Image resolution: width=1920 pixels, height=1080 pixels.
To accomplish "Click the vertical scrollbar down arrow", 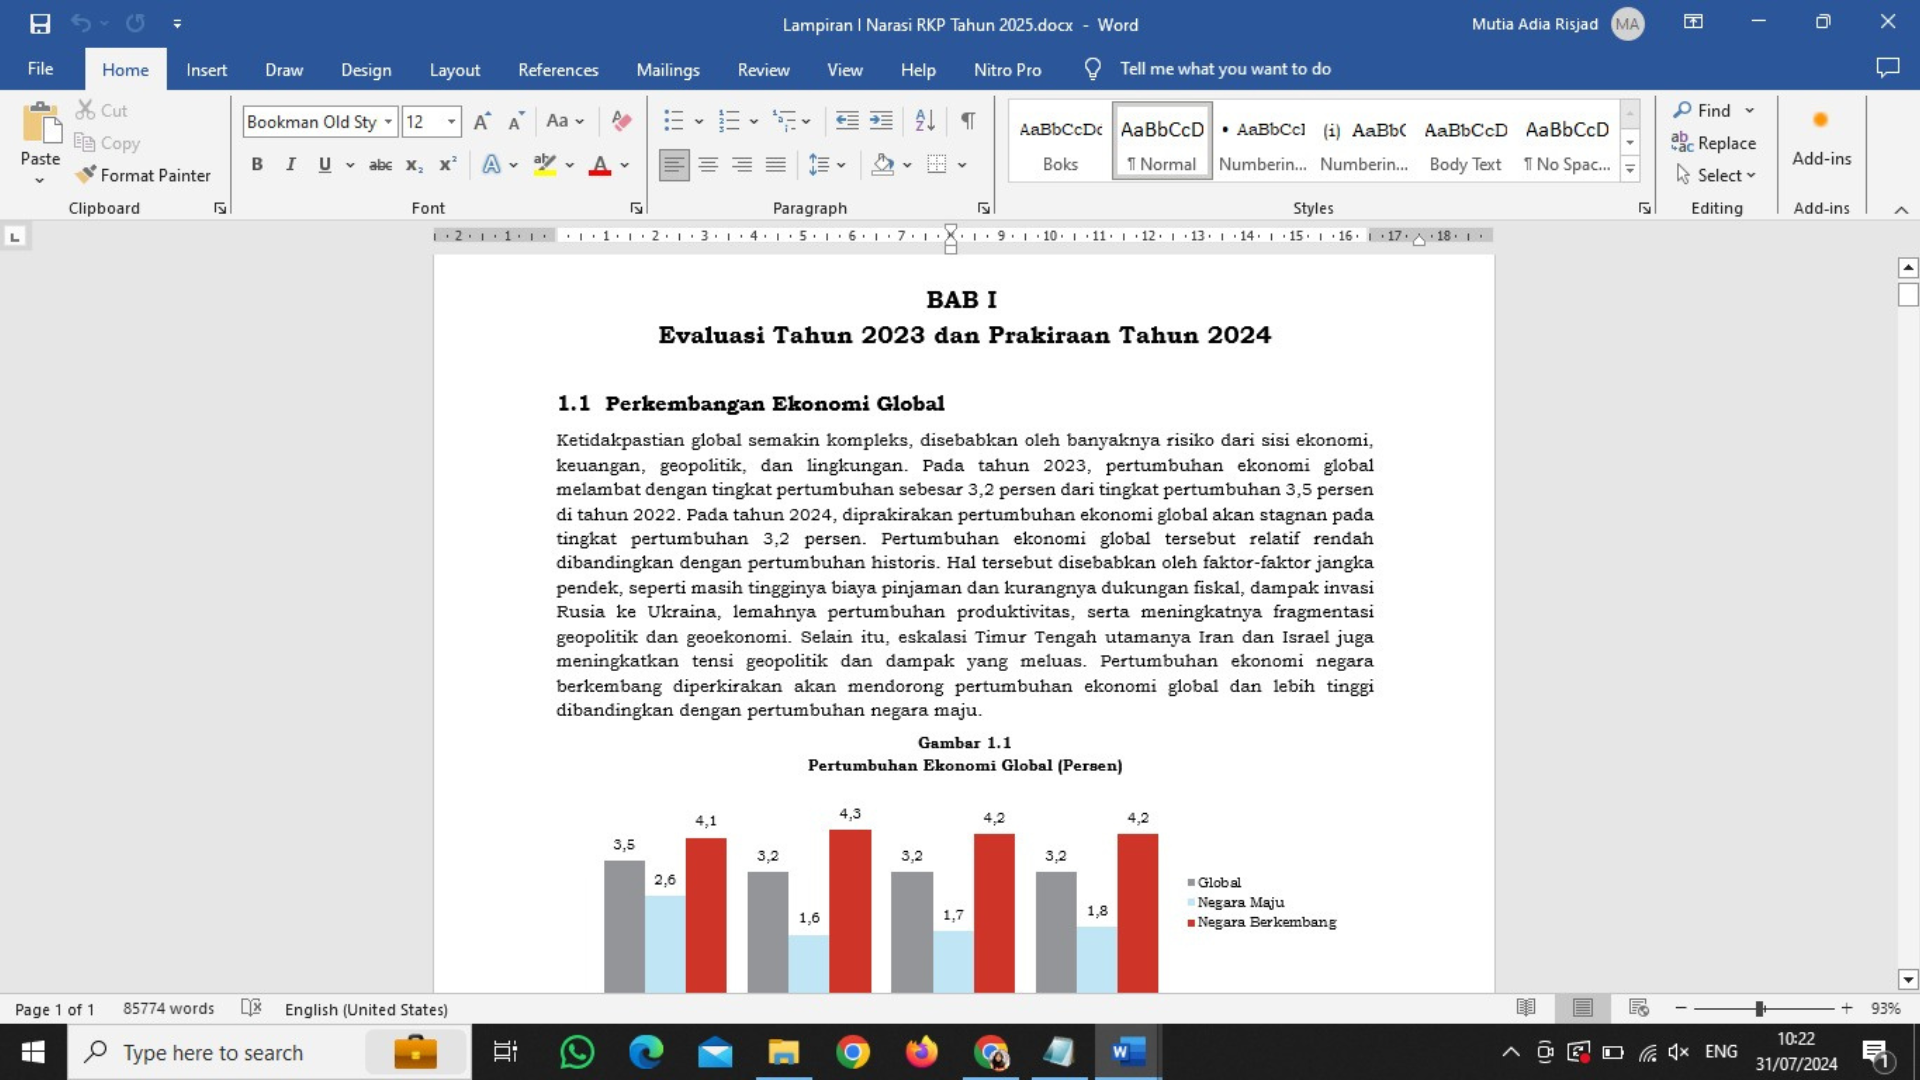I will point(1907,980).
